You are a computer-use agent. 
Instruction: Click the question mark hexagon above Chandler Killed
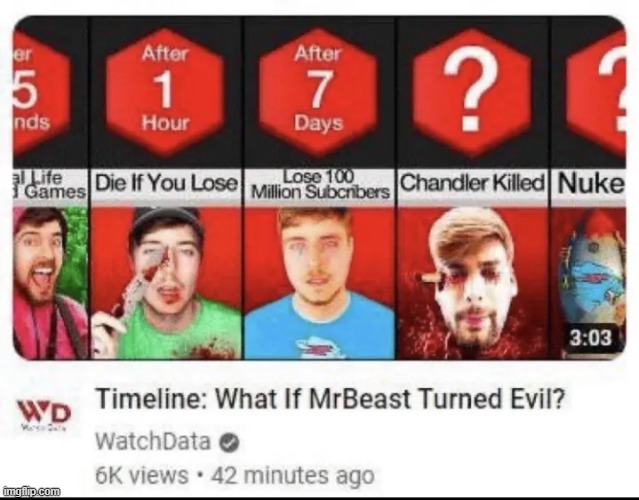[472, 90]
